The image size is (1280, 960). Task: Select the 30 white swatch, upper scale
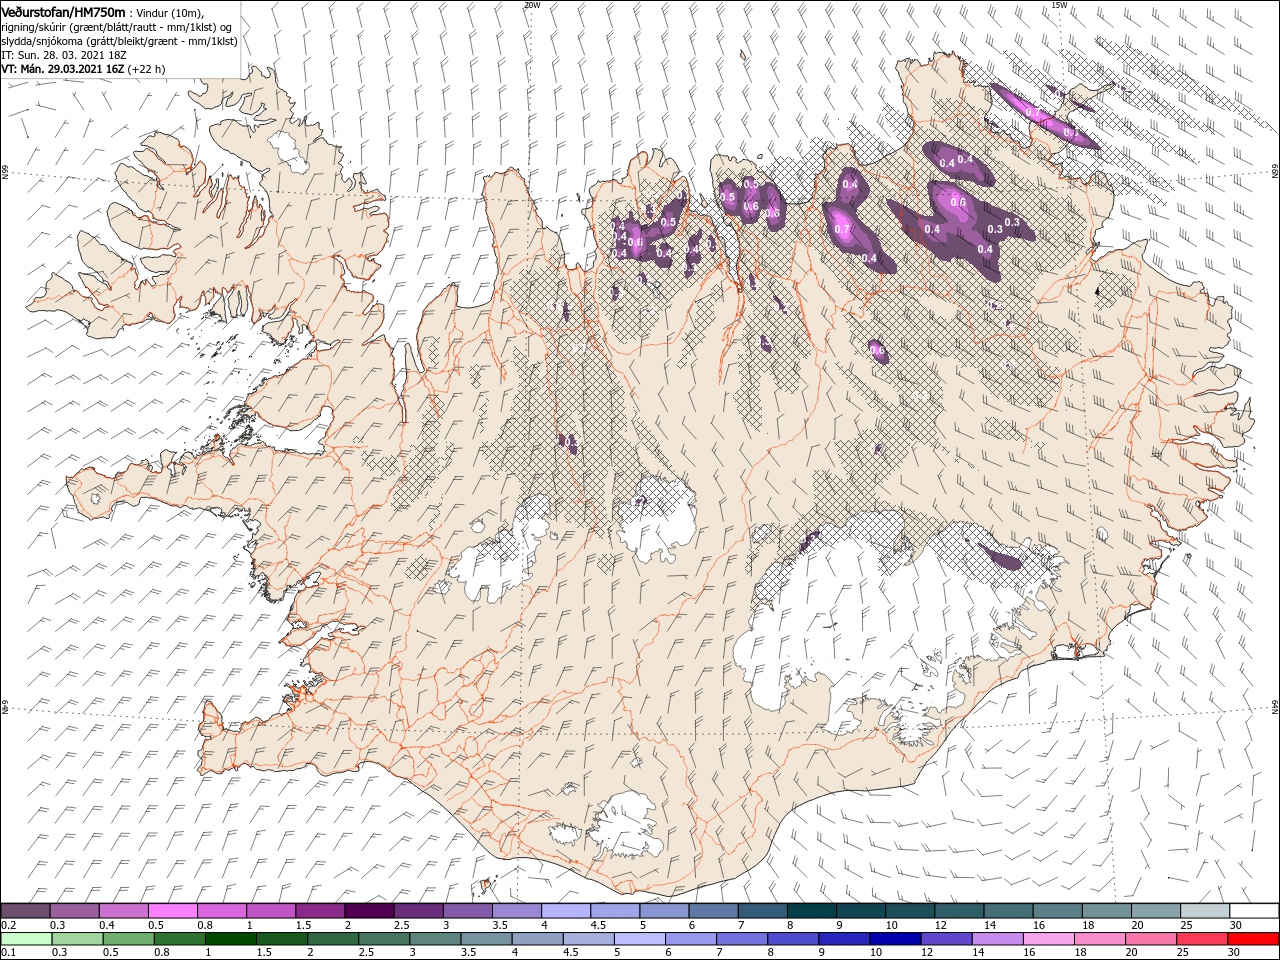(1254, 911)
